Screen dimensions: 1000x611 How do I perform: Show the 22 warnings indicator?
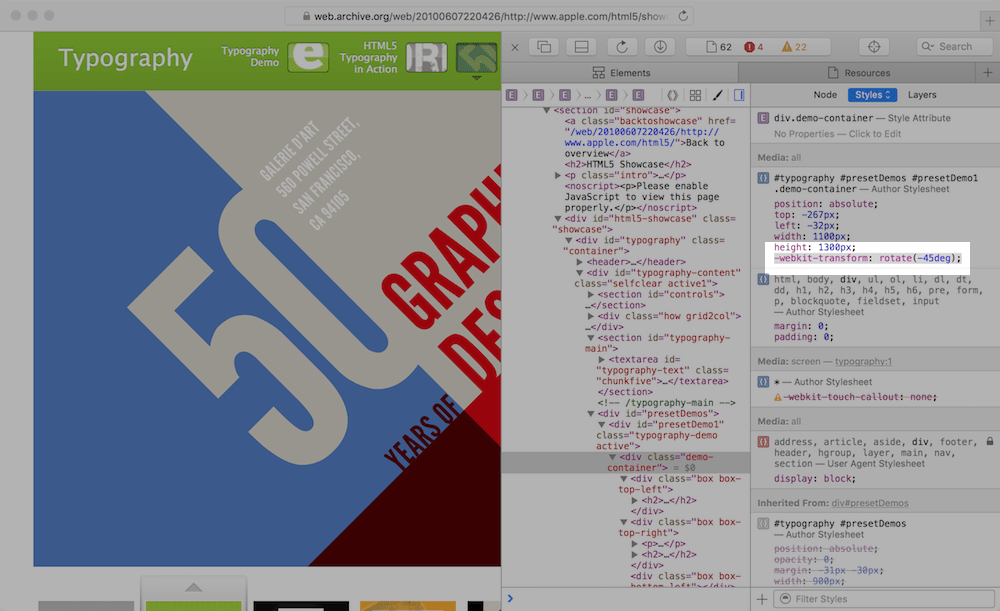795,47
